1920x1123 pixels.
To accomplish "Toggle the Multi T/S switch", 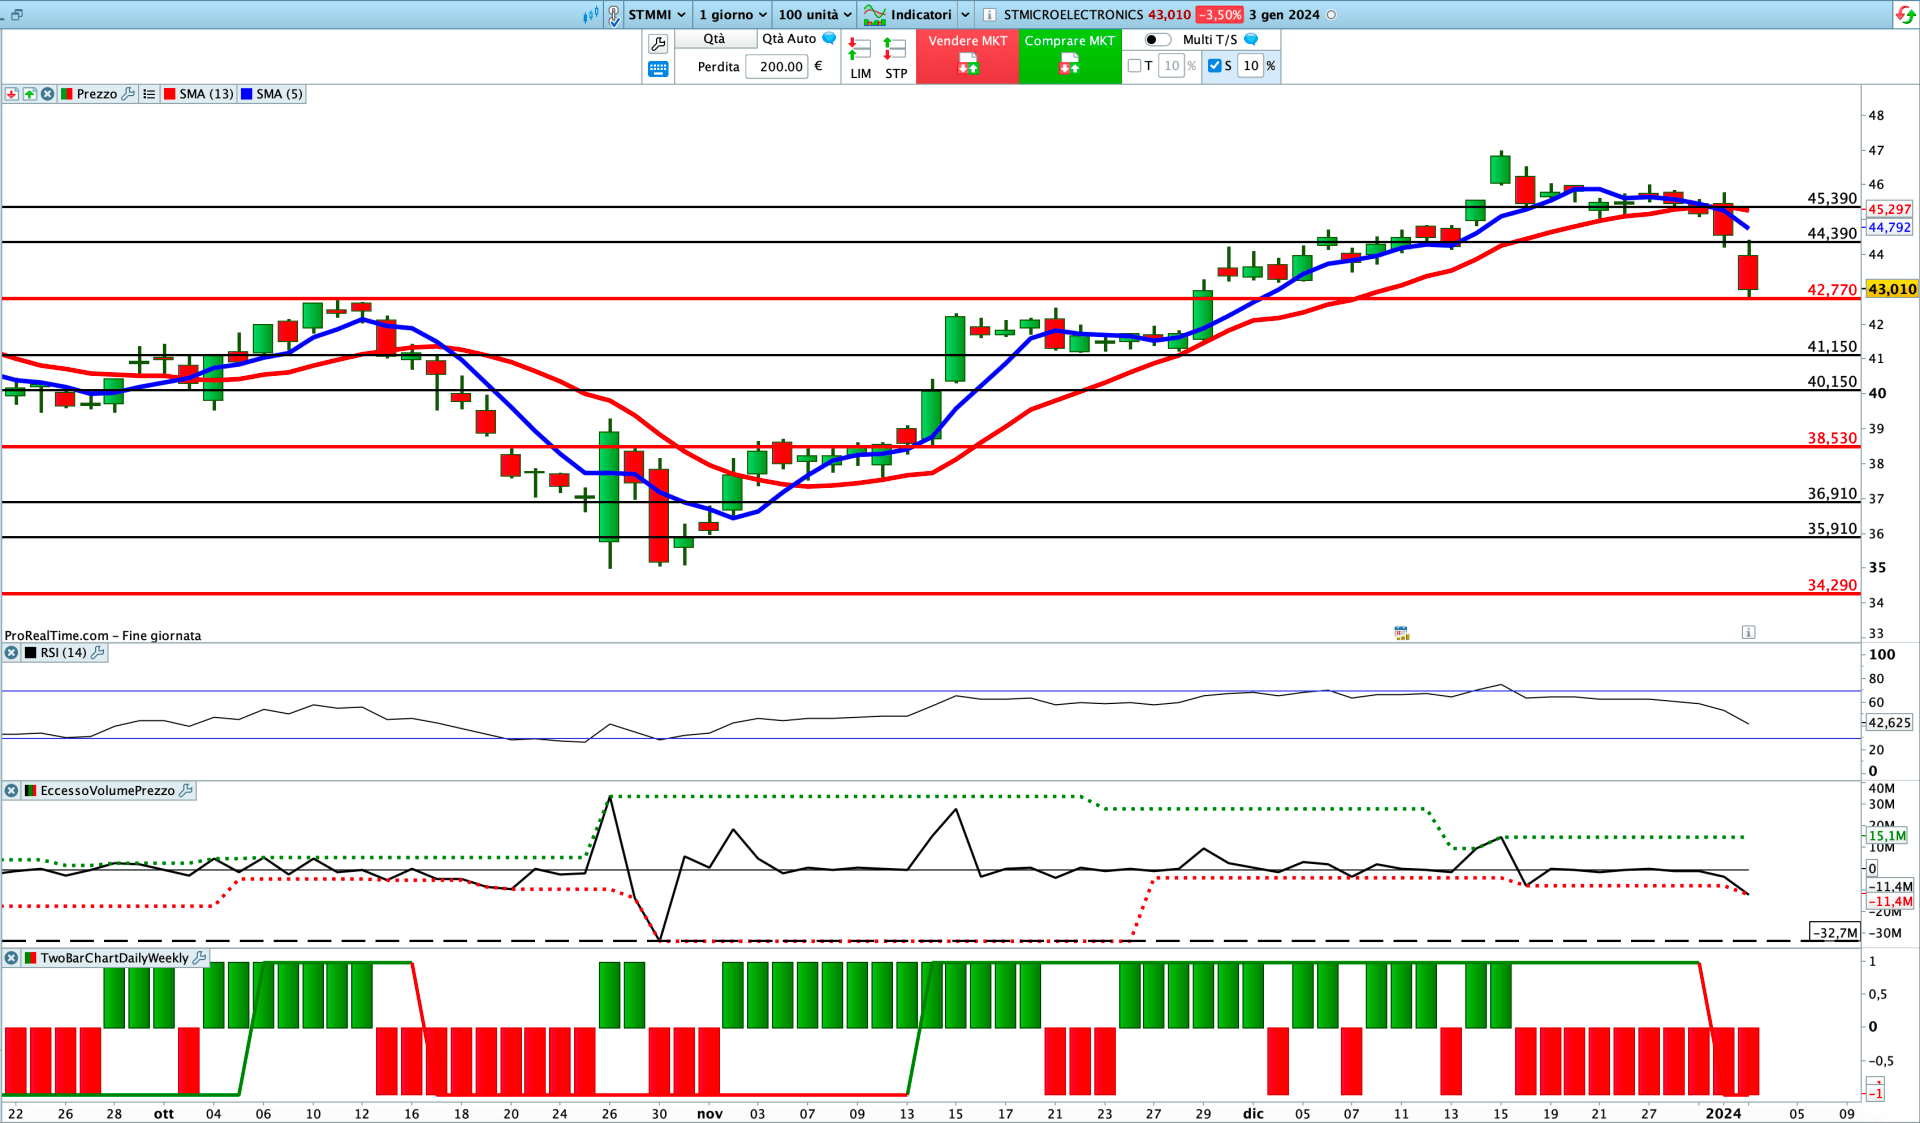I will [x=1157, y=40].
